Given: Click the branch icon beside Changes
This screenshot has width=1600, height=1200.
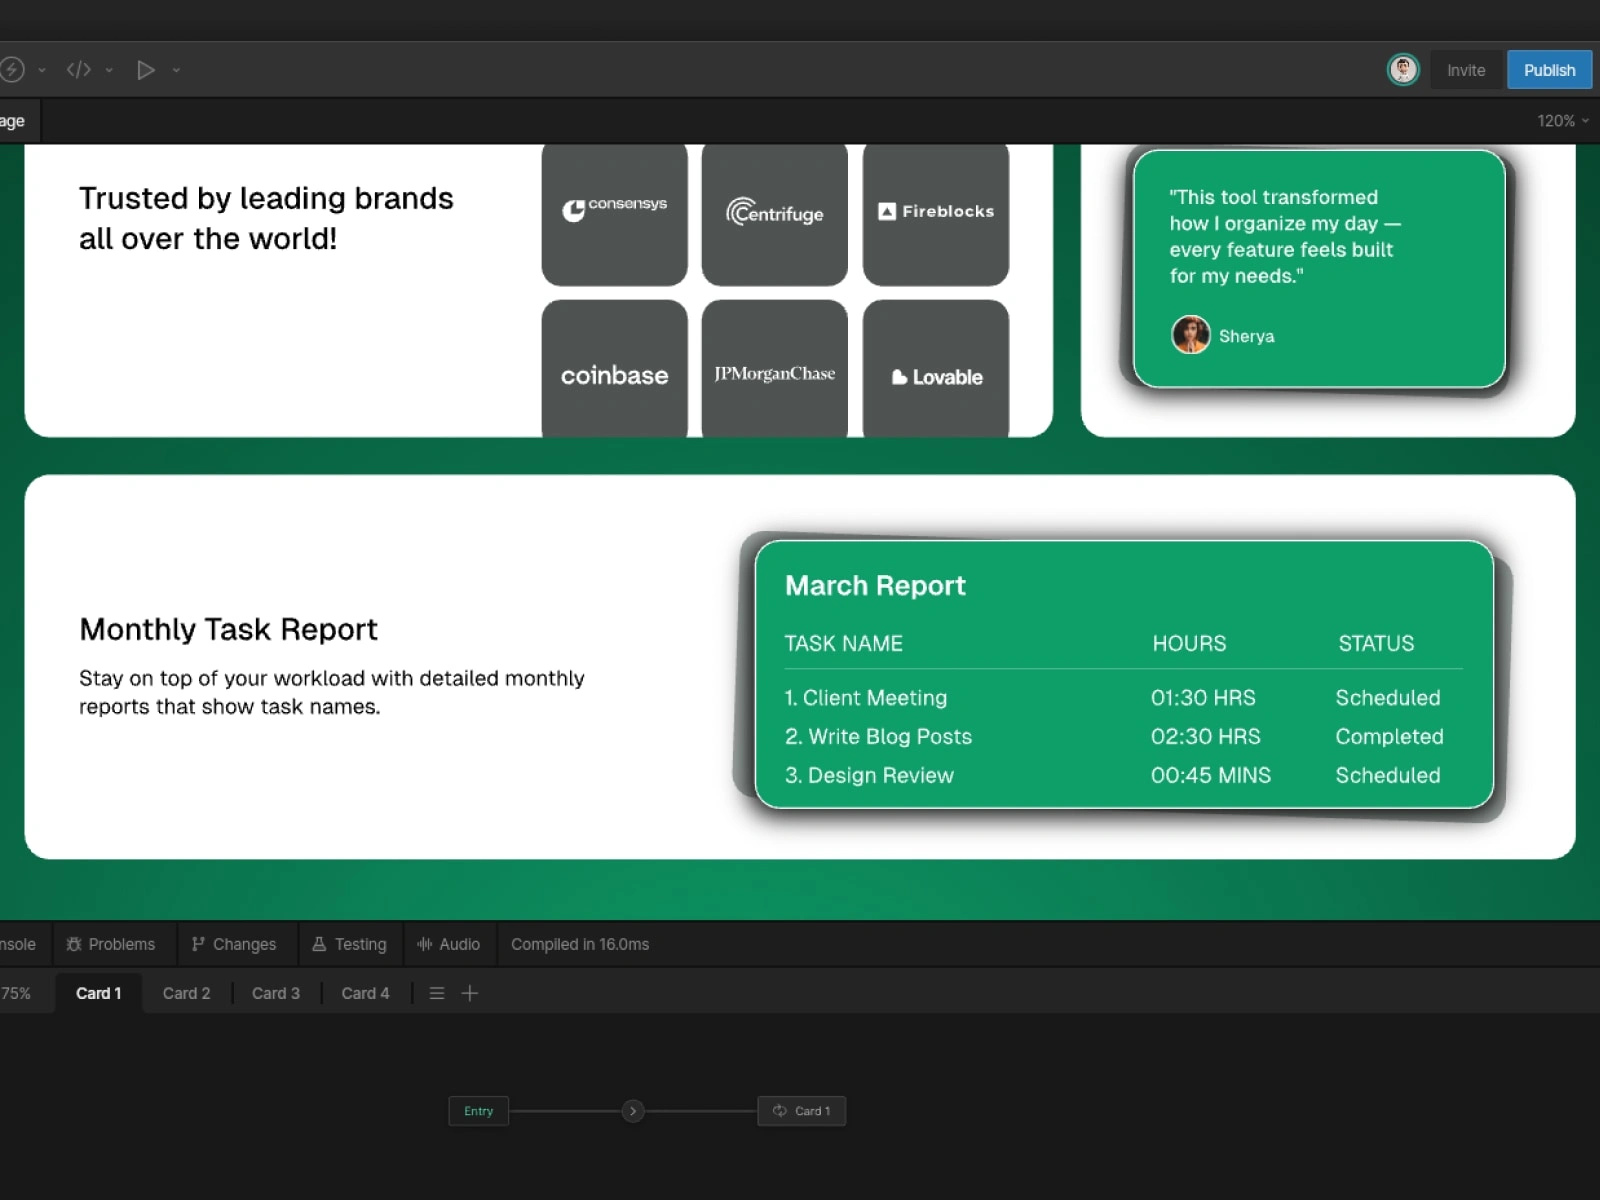Looking at the screenshot, I should click(198, 944).
